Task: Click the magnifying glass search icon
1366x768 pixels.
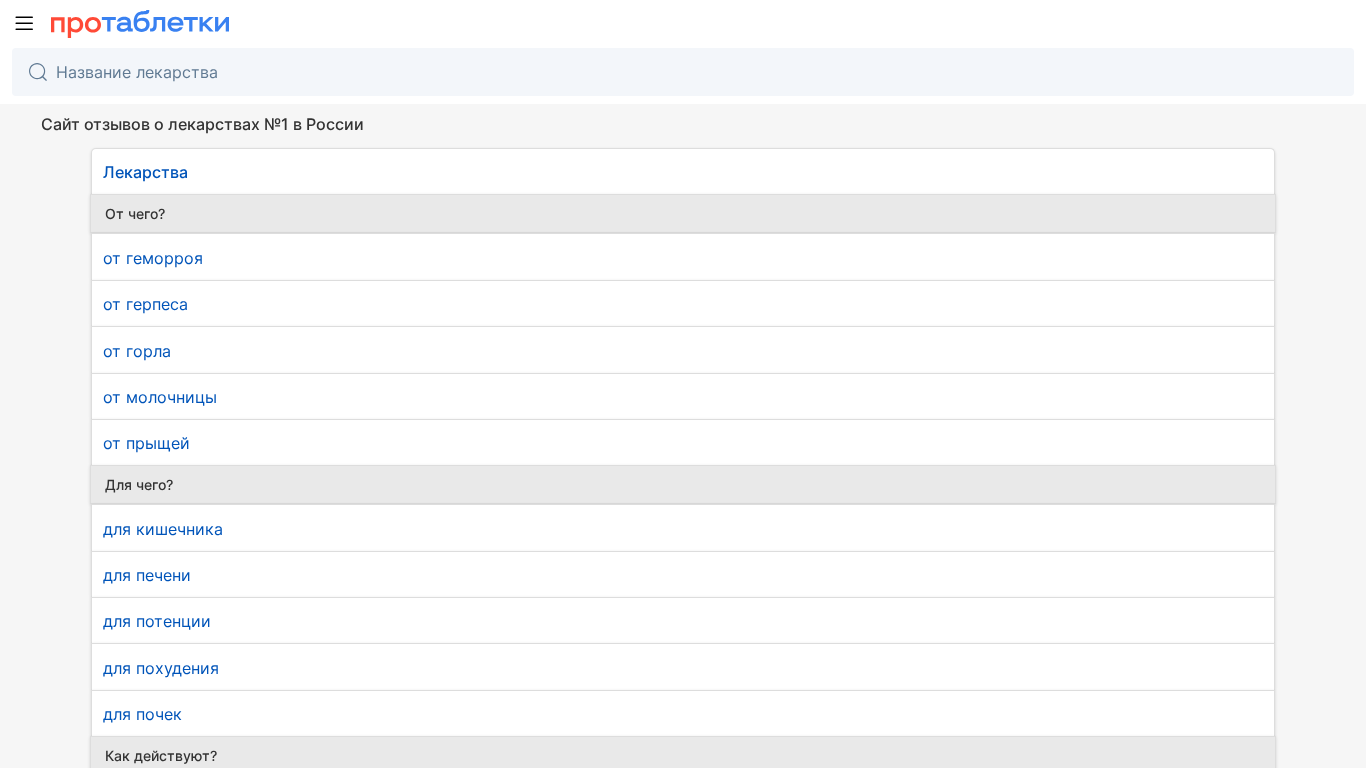Action: click(38, 72)
